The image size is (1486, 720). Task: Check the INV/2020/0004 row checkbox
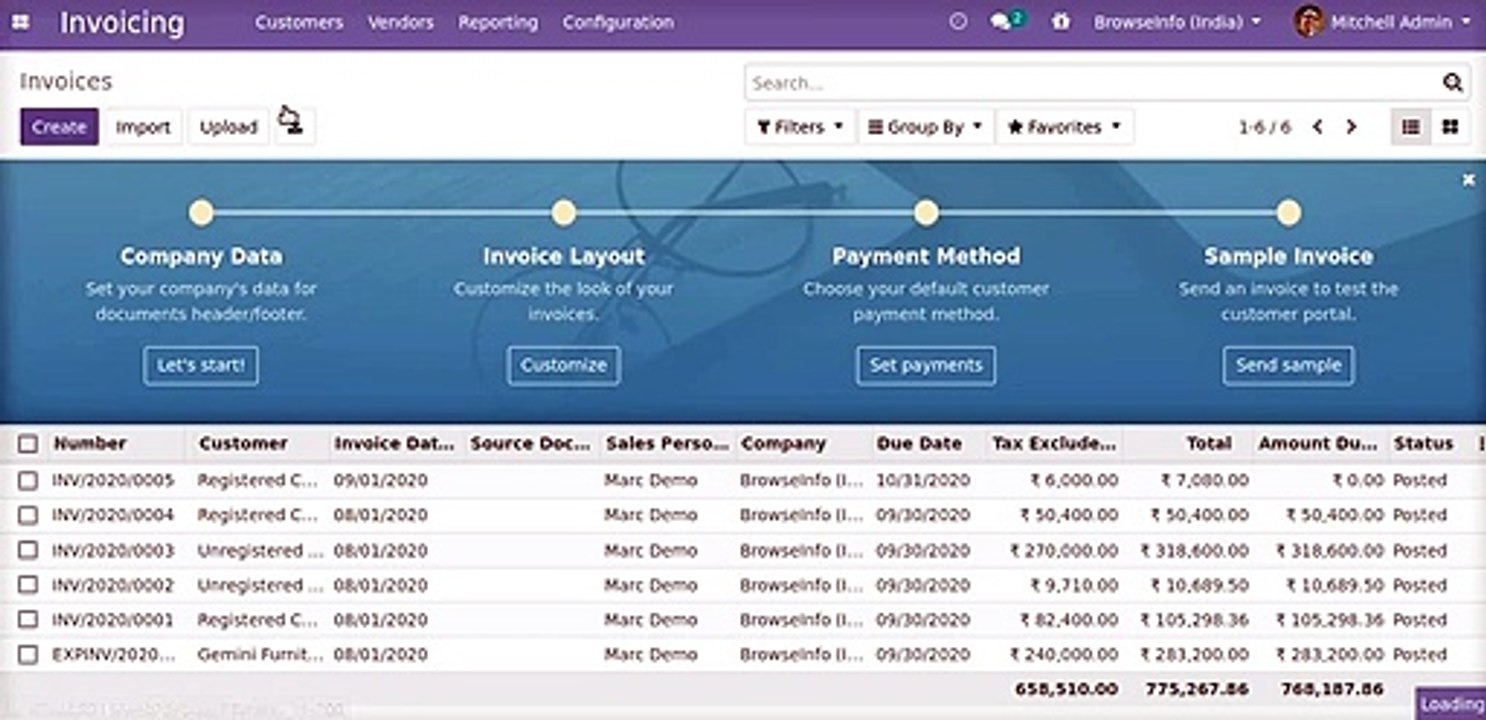coord(28,515)
